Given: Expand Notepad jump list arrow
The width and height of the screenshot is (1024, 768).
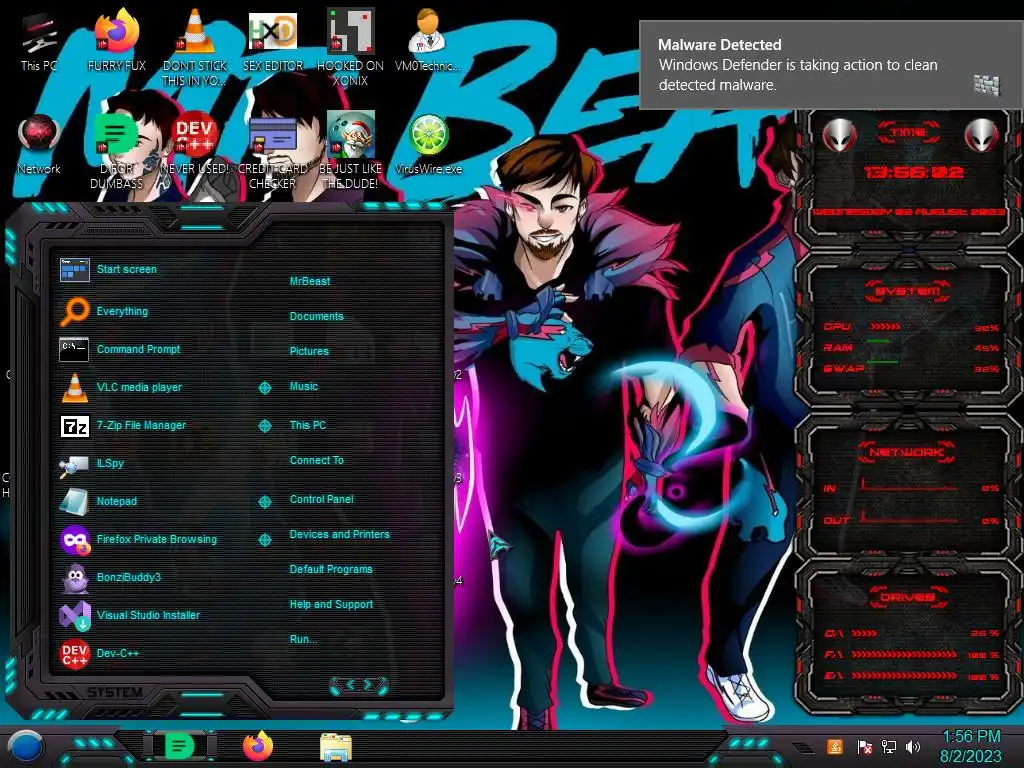Looking at the screenshot, I should tap(264, 502).
